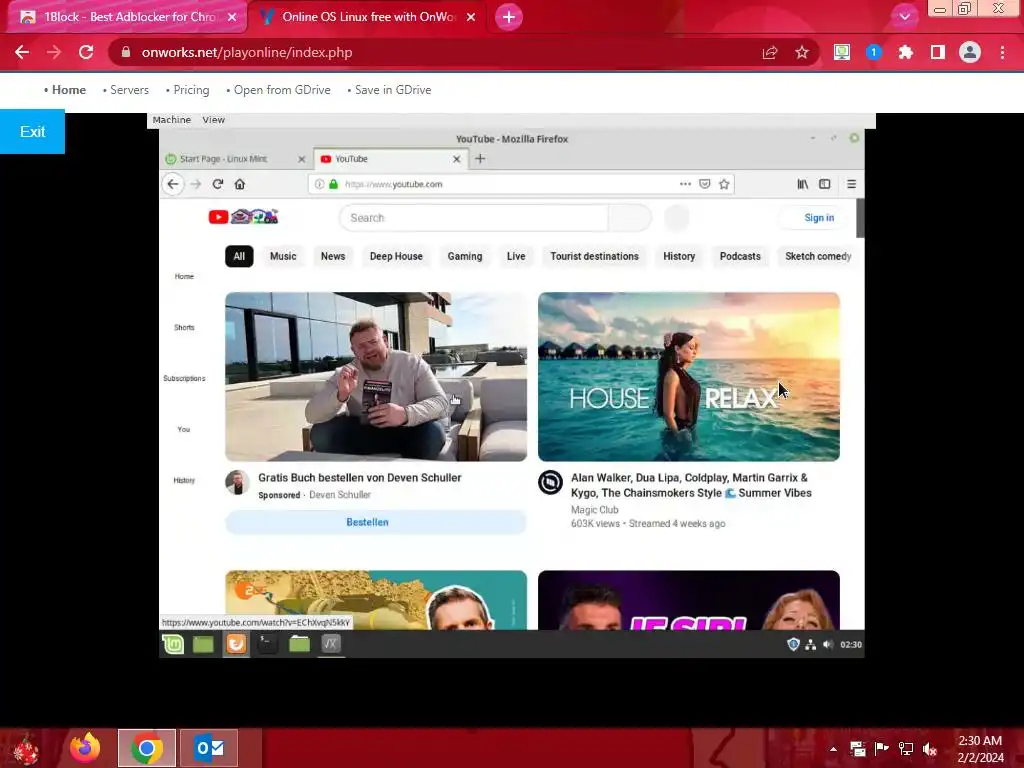Click Open from GDrive link

[282, 90]
